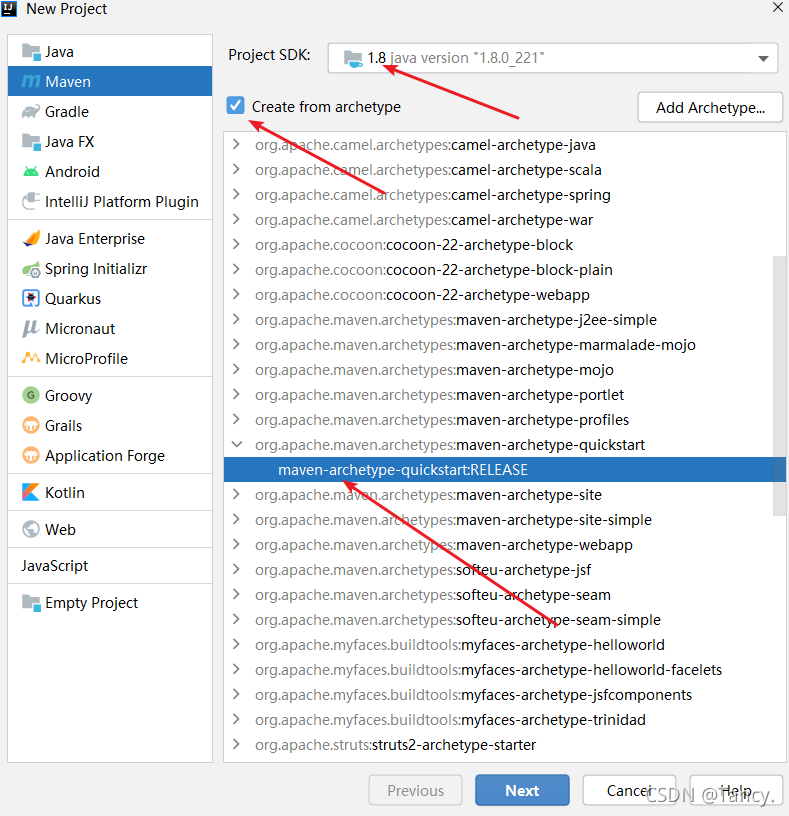
Task: Select softeu-archetype-seam-simple row
Action: tap(504, 619)
